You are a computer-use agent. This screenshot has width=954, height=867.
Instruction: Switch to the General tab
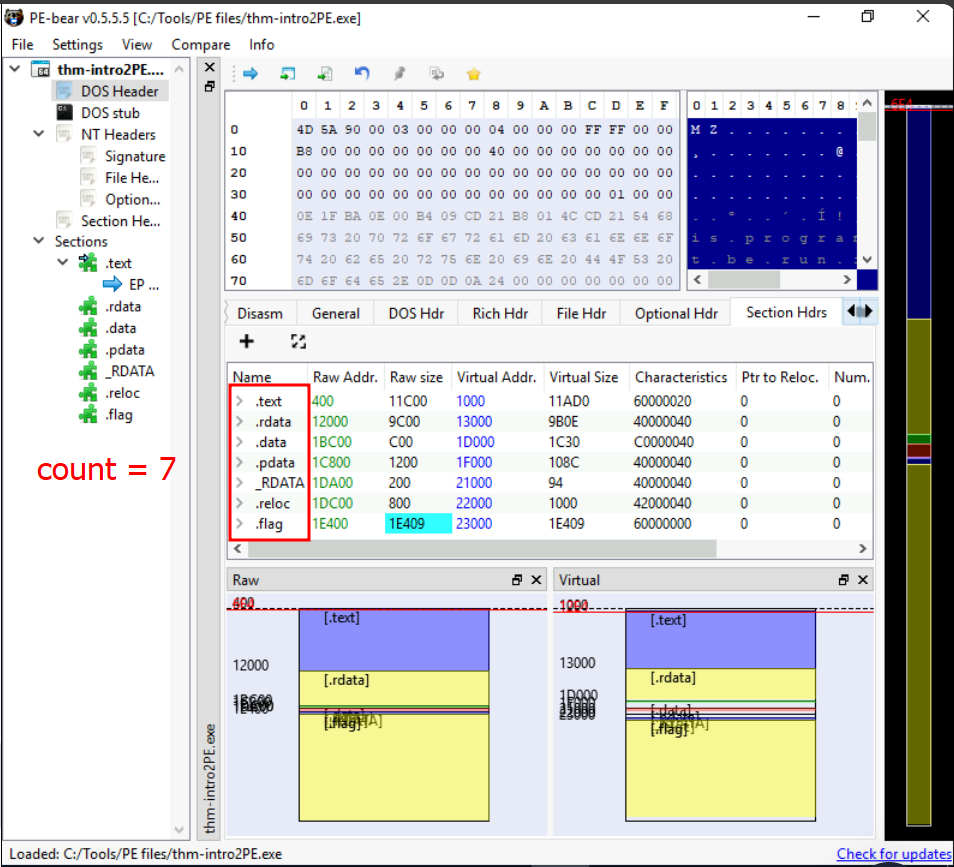335,314
